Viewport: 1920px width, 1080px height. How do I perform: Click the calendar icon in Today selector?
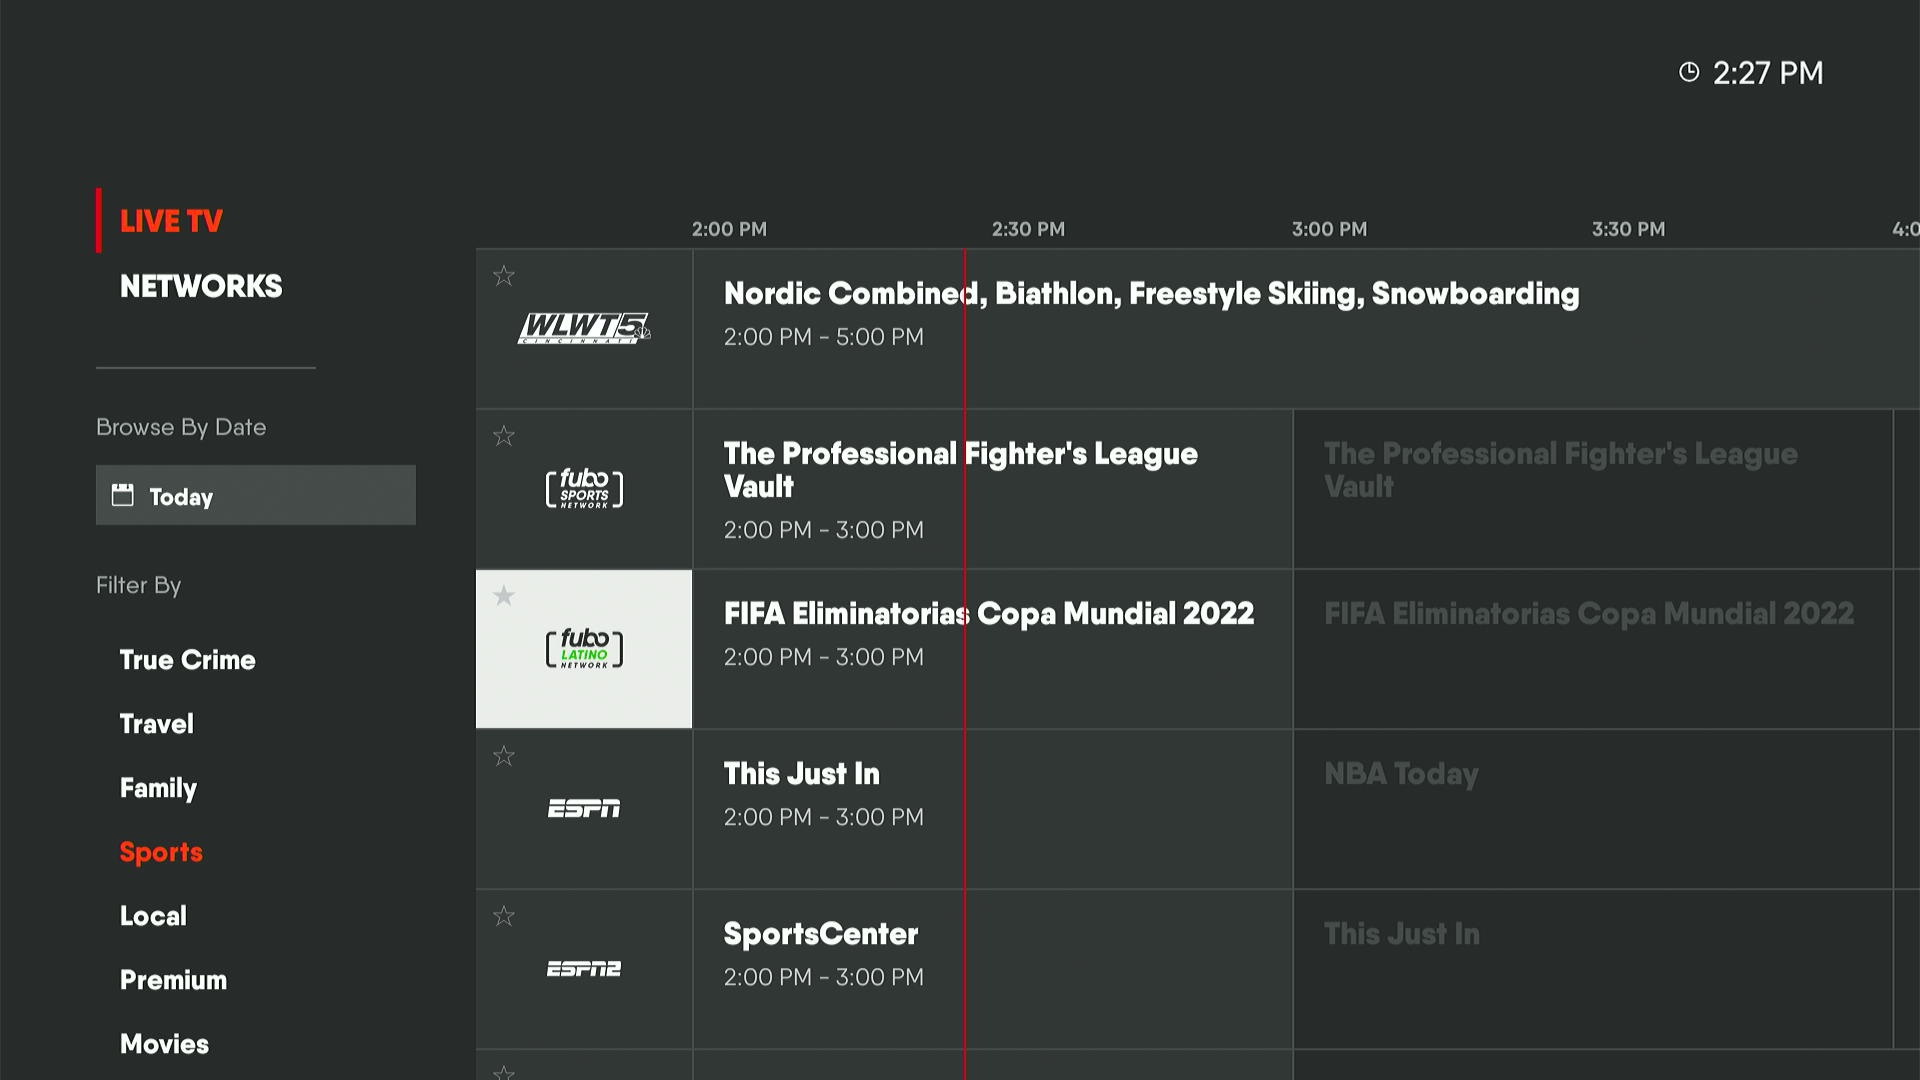pyautogui.click(x=122, y=495)
